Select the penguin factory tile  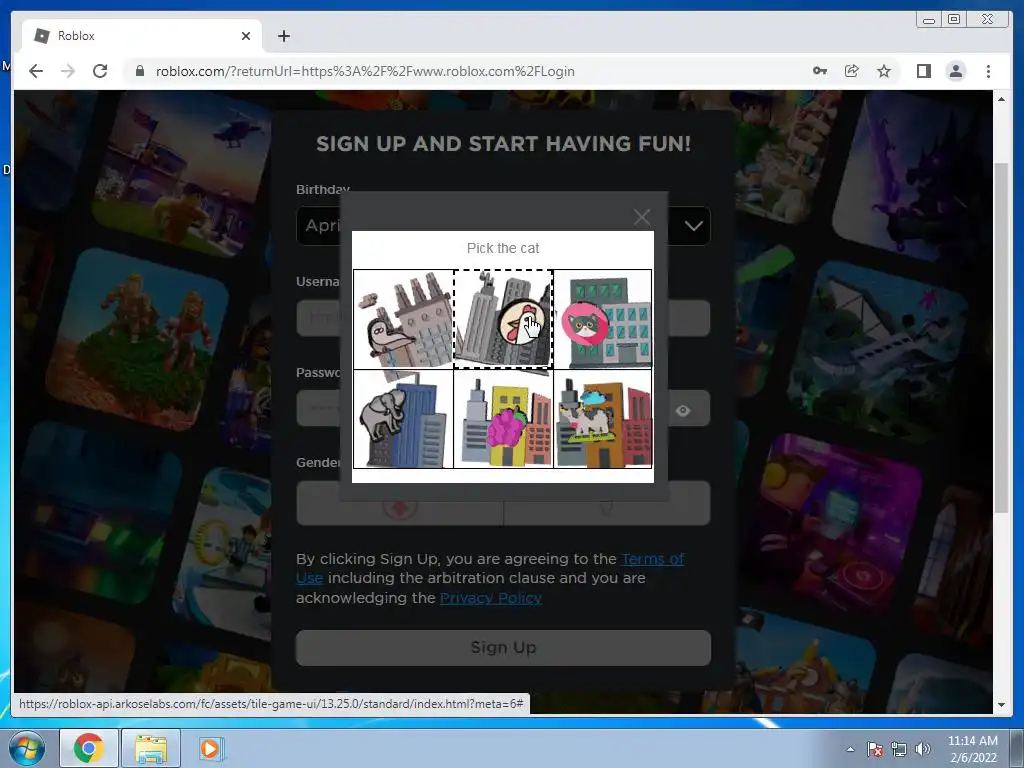404,319
